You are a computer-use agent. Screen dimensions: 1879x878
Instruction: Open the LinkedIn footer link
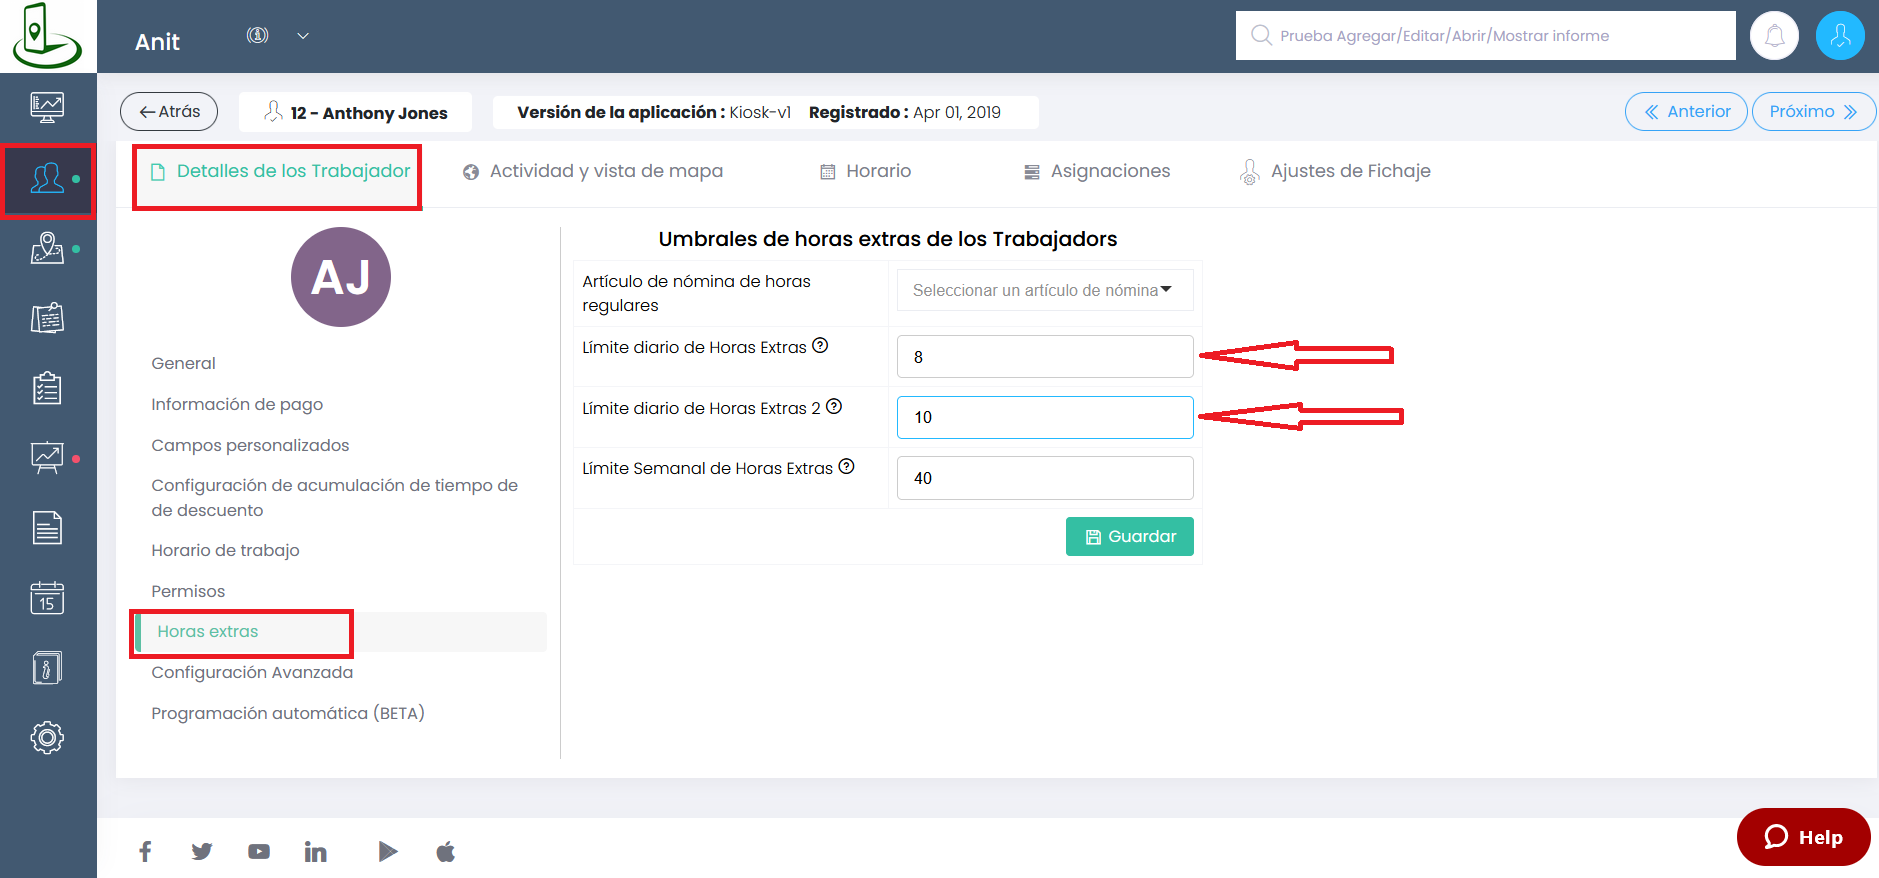[316, 852]
